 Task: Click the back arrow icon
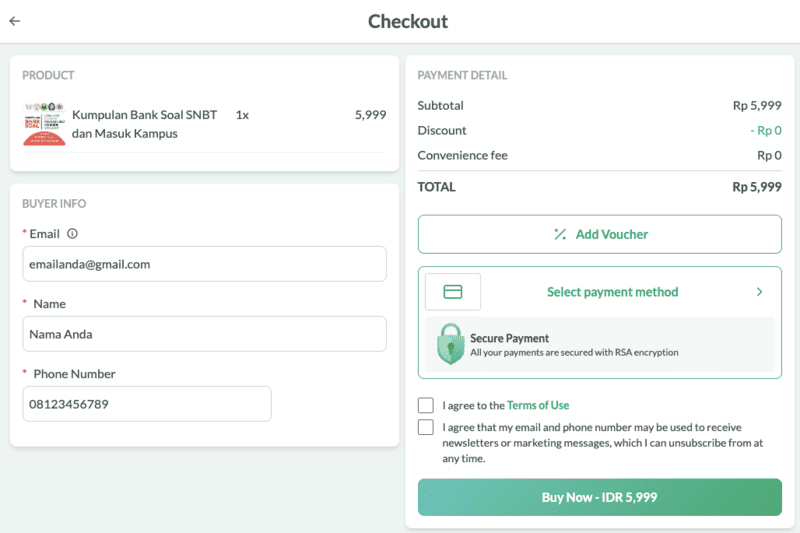pos(15,21)
